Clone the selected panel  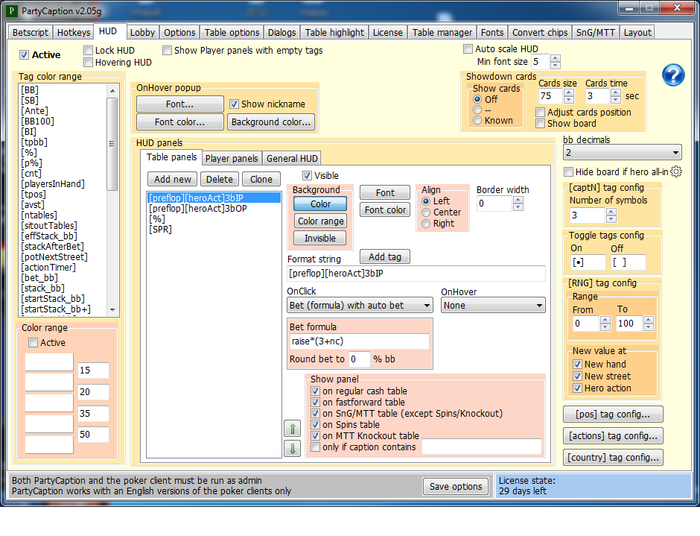261,179
